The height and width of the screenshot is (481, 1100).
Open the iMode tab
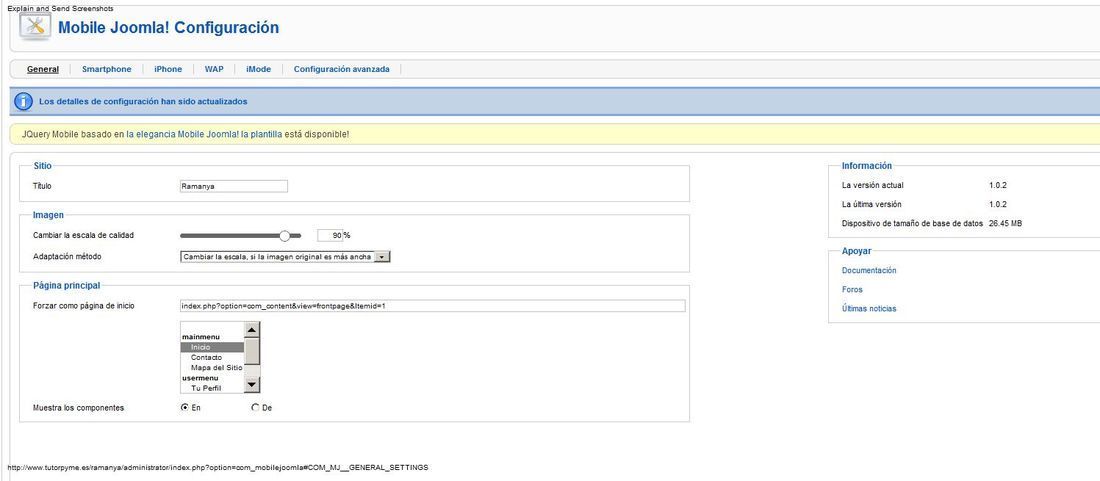258,69
